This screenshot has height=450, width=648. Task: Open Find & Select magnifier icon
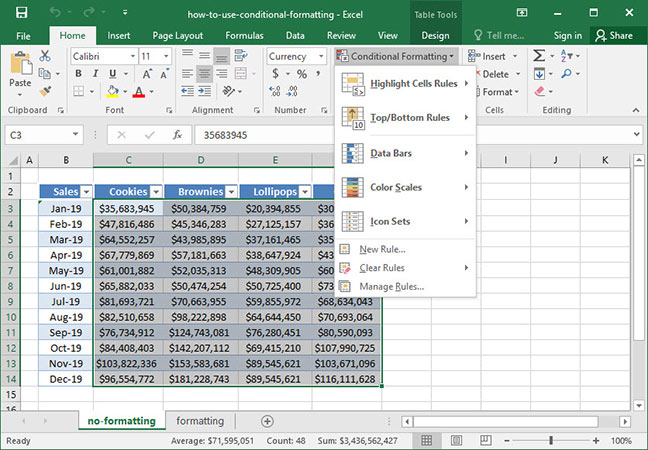tap(566, 74)
